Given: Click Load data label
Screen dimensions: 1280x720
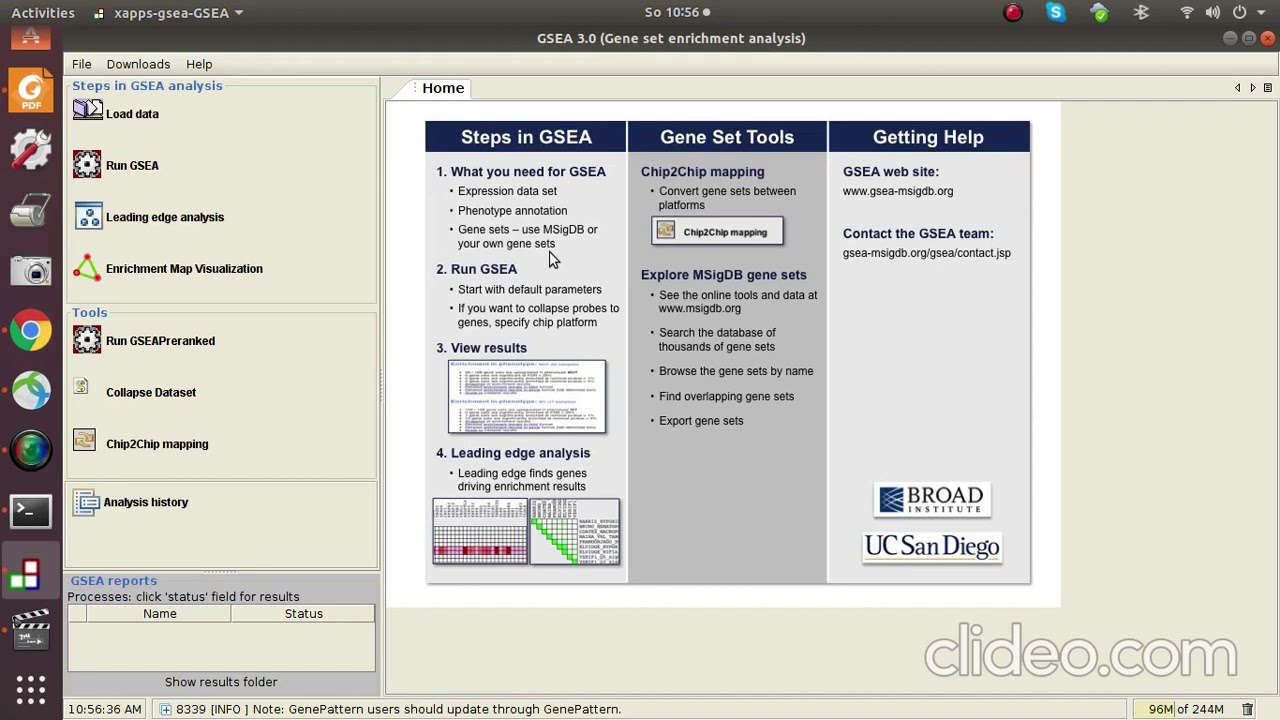Looking at the screenshot, I should (x=132, y=114).
